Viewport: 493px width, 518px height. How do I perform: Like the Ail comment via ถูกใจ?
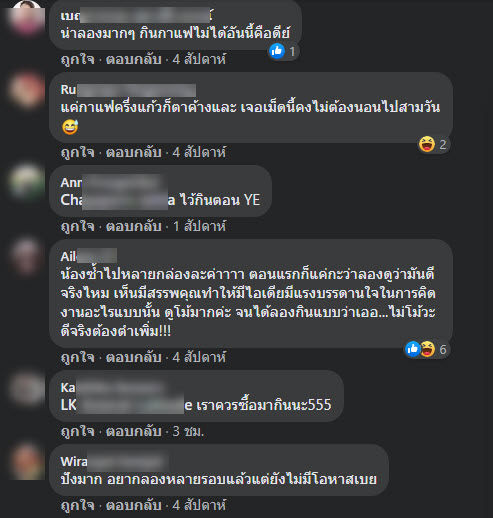78,357
